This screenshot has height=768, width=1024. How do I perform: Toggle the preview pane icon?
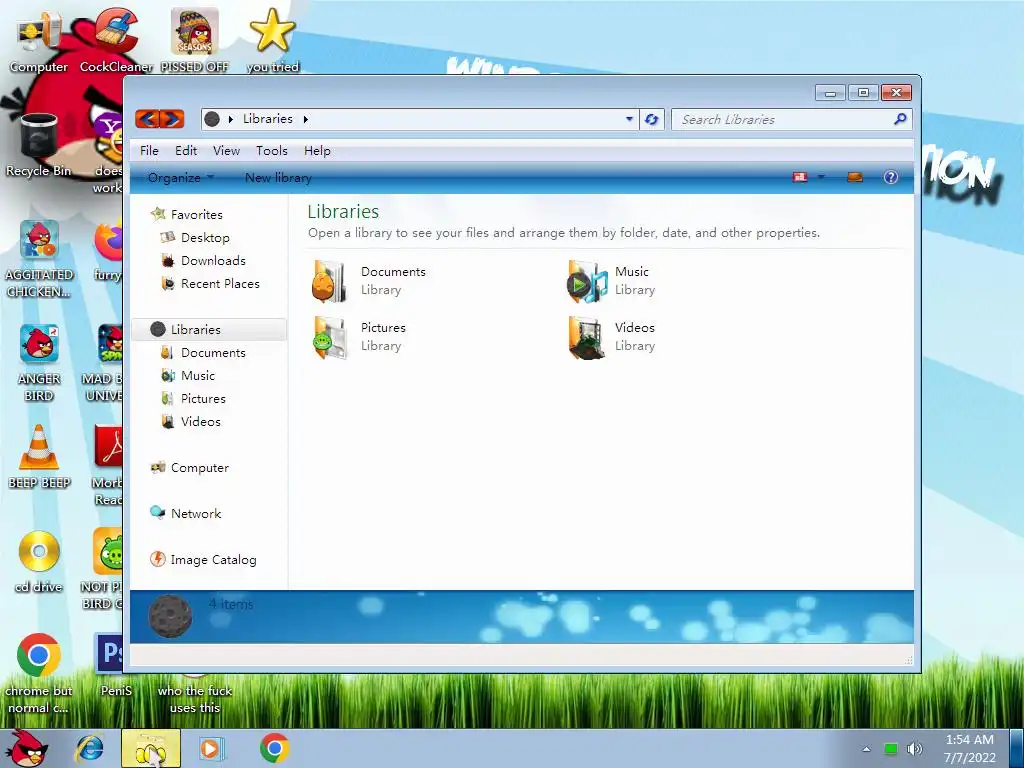[x=854, y=177]
